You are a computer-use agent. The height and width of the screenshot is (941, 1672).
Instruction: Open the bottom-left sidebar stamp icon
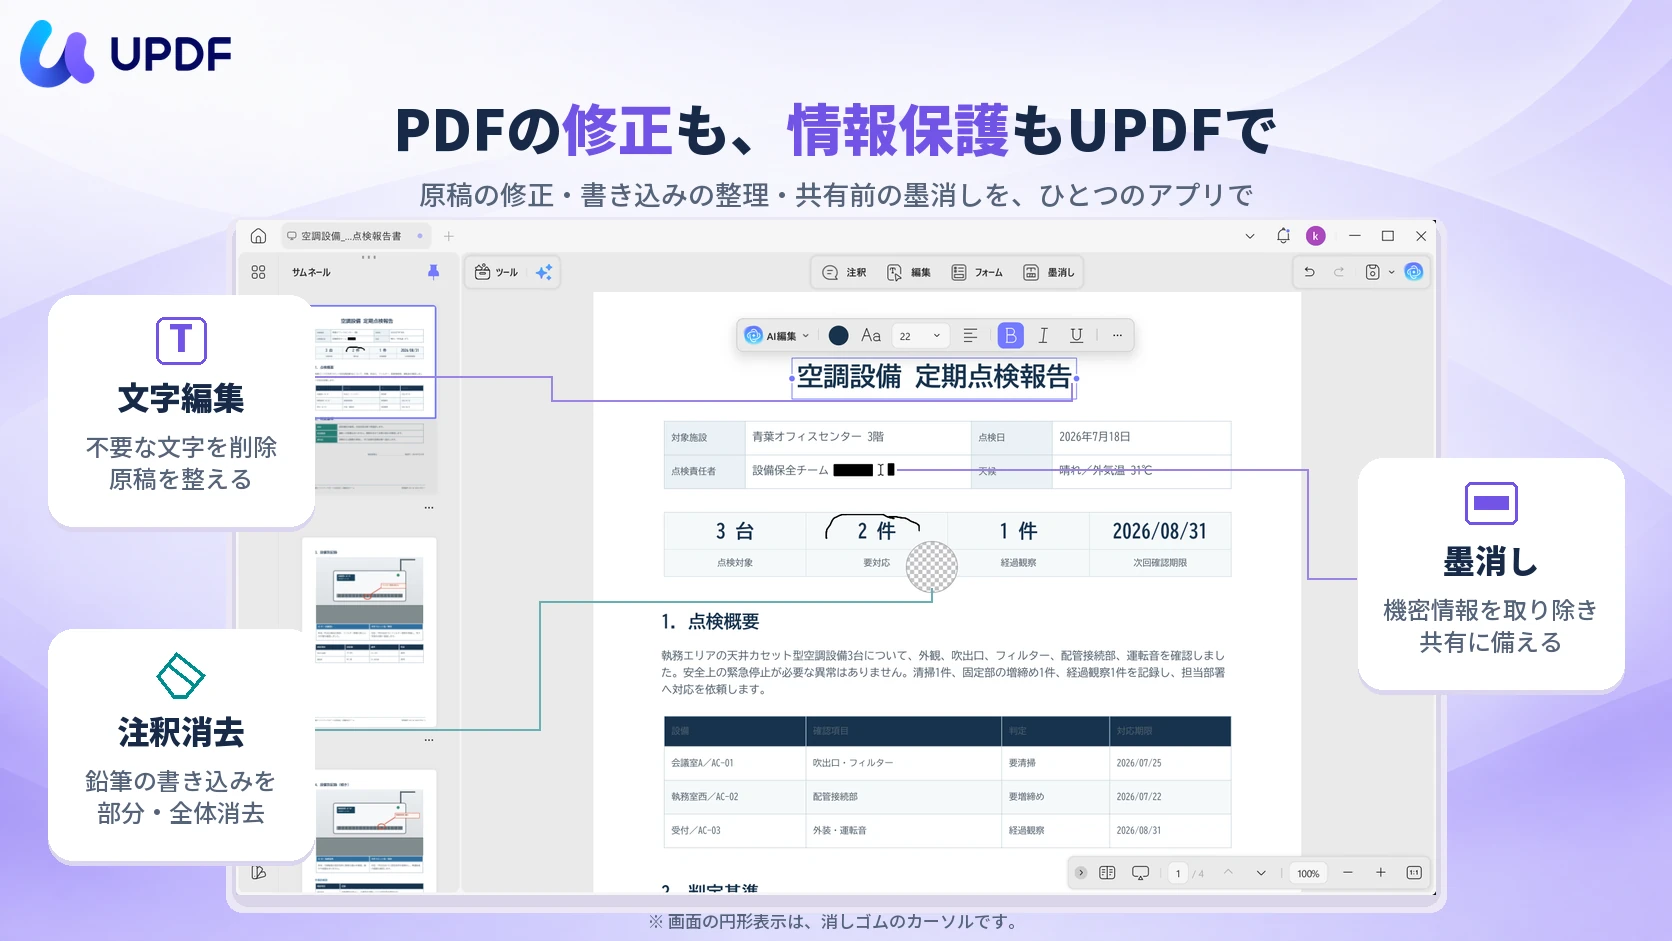click(x=258, y=873)
